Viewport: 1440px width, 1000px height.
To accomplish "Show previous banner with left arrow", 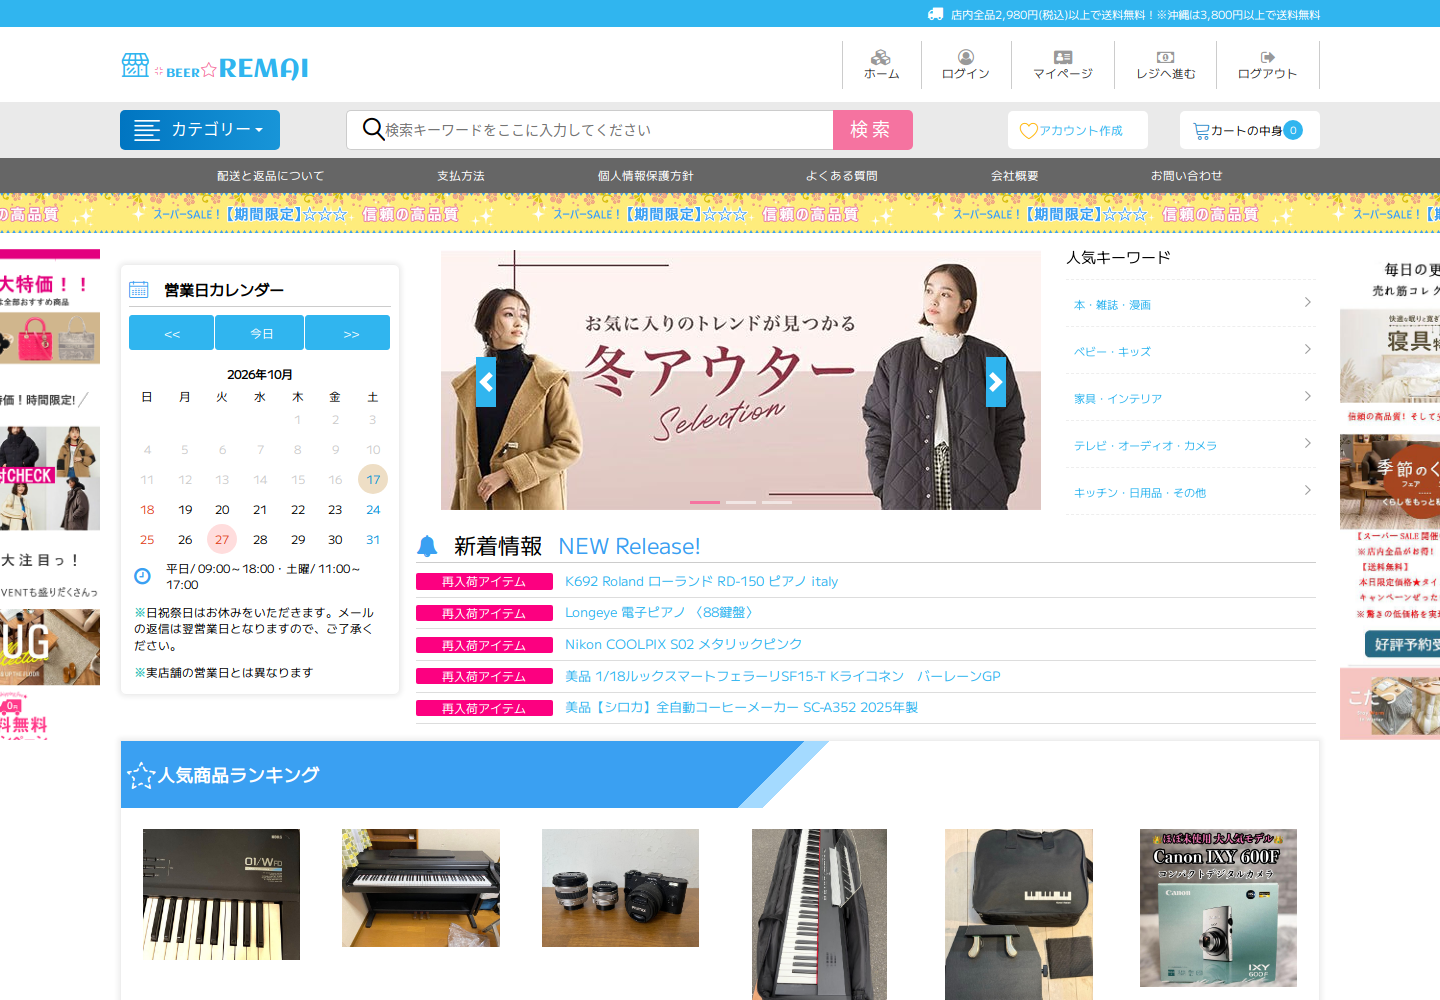I will click(x=486, y=382).
